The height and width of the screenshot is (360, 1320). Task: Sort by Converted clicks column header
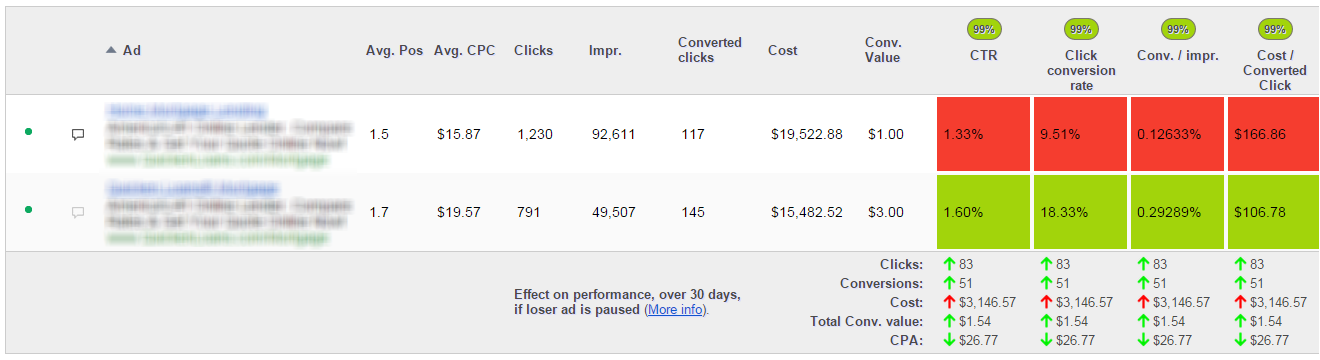coord(710,50)
